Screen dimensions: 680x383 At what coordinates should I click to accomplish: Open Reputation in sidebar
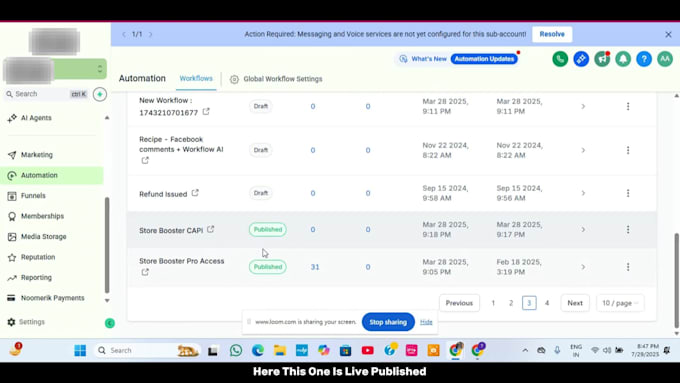coord(52,257)
